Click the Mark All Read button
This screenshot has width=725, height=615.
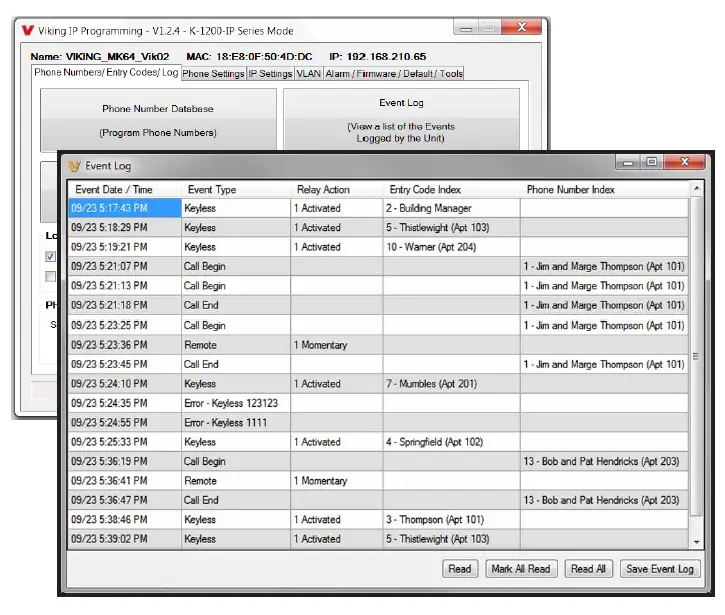click(520, 569)
